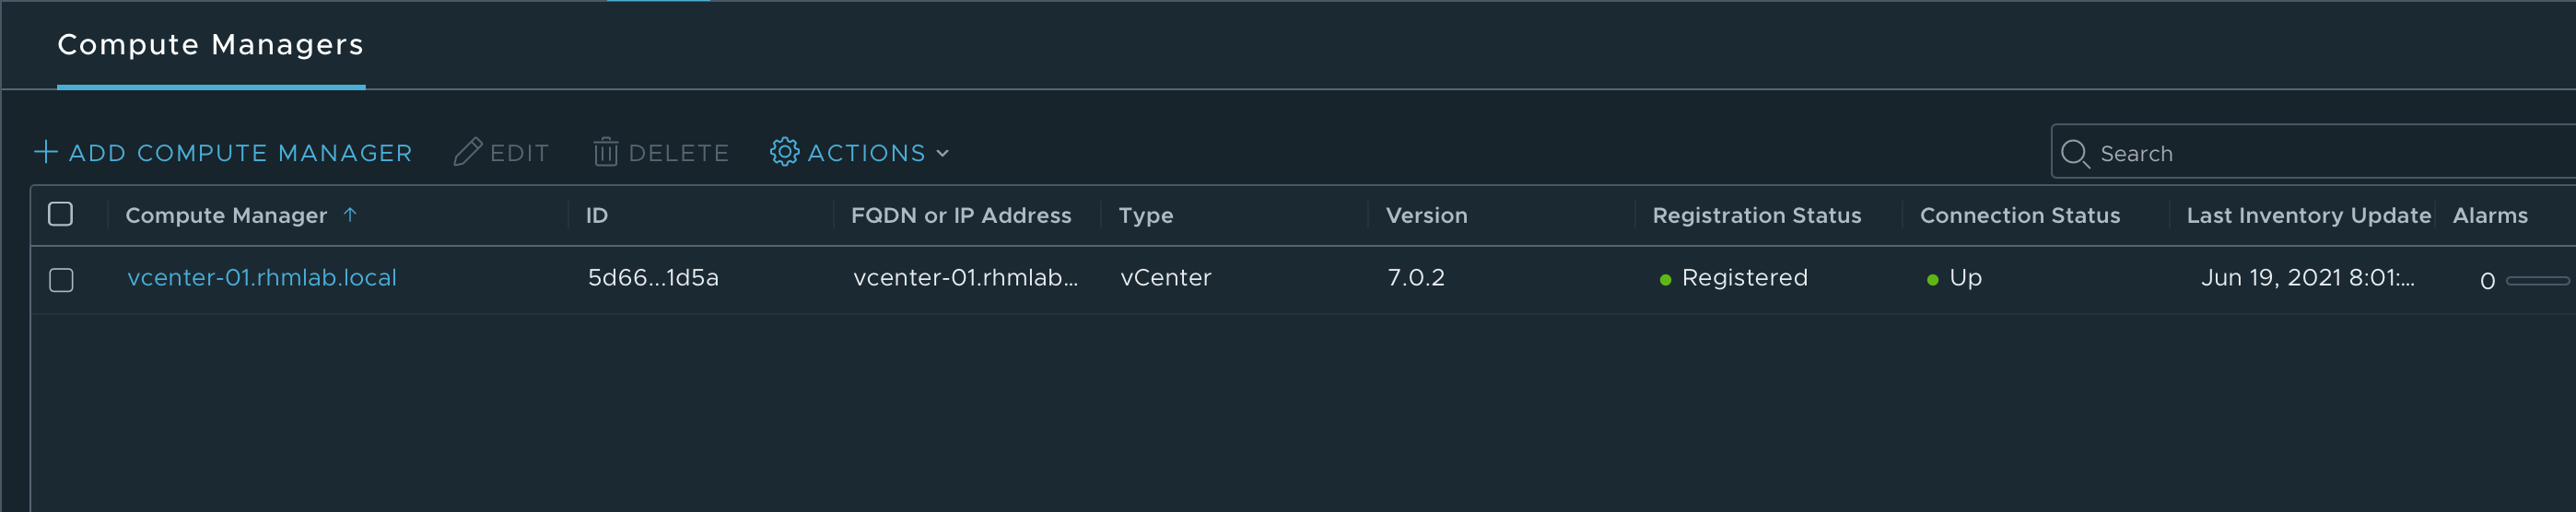Click the pencil Edit icon
Viewport: 2576px width, 512px height.
click(x=468, y=152)
